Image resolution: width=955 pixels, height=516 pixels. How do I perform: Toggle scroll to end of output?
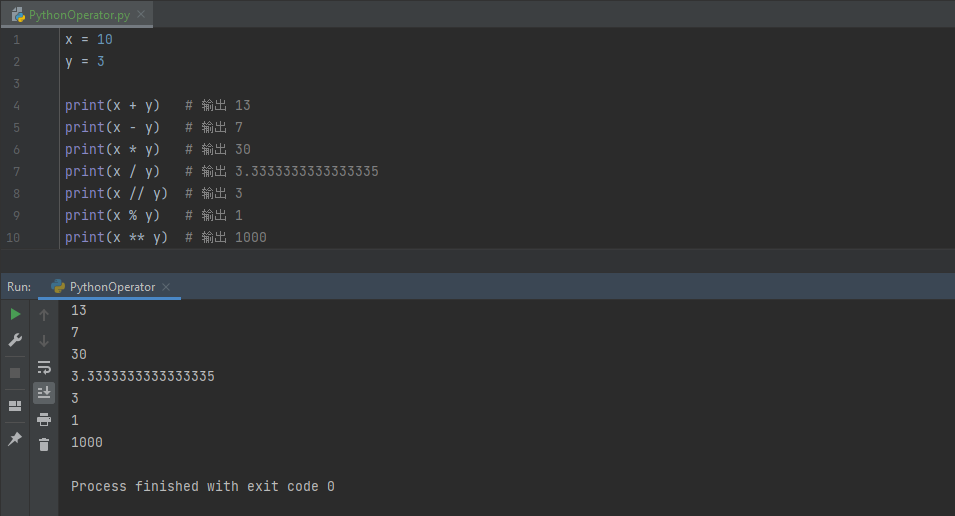pos(44,393)
